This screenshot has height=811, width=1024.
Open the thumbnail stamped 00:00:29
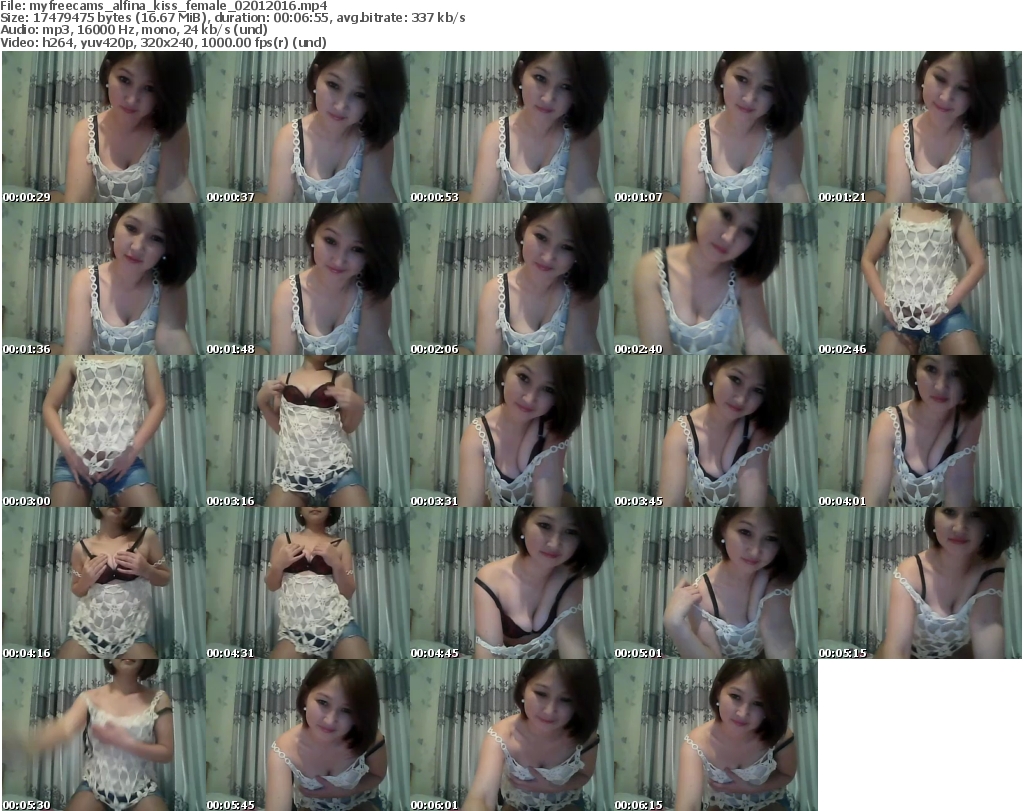coord(104,127)
